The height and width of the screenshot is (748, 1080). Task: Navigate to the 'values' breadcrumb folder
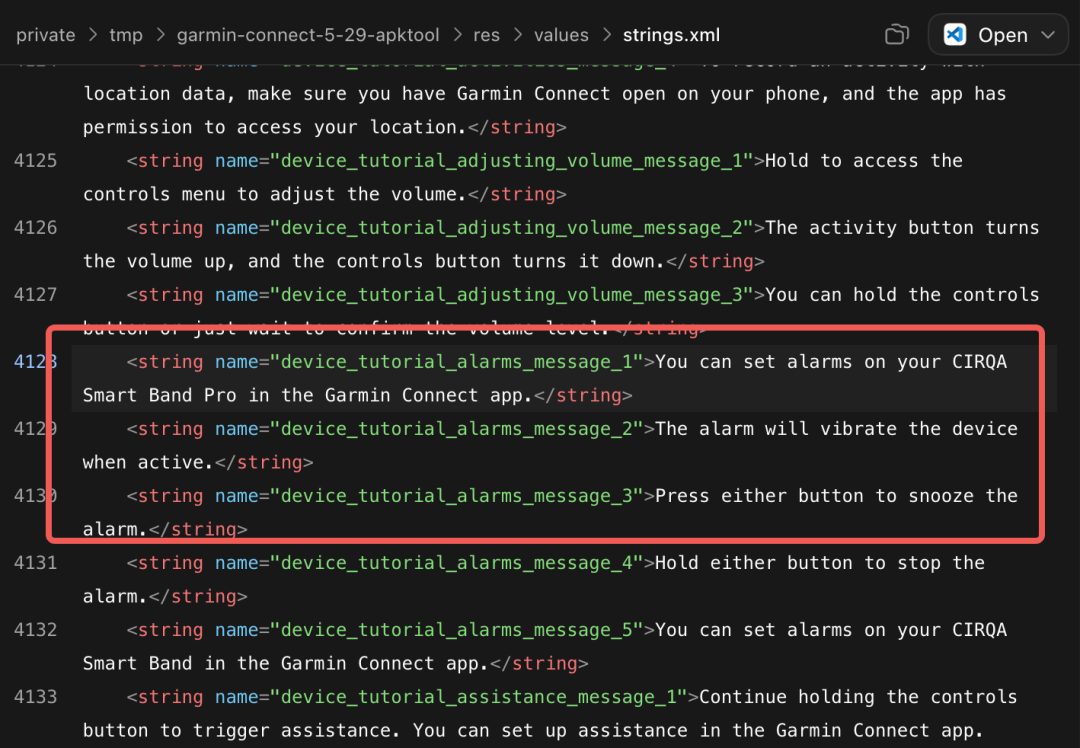pyautogui.click(x=561, y=35)
